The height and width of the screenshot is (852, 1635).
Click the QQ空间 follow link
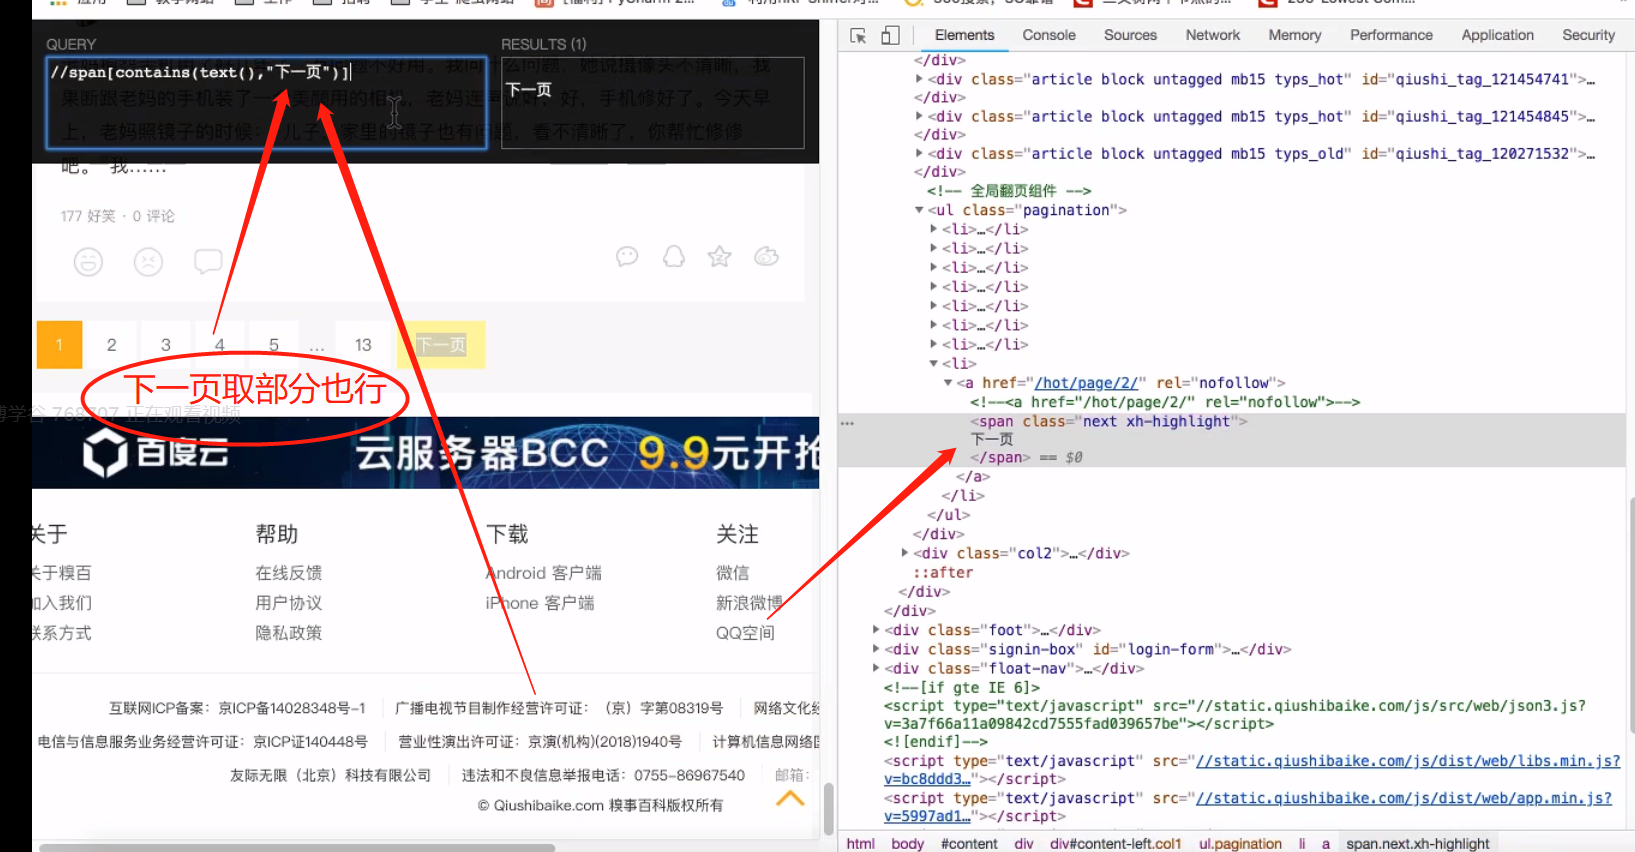tap(745, 633)
